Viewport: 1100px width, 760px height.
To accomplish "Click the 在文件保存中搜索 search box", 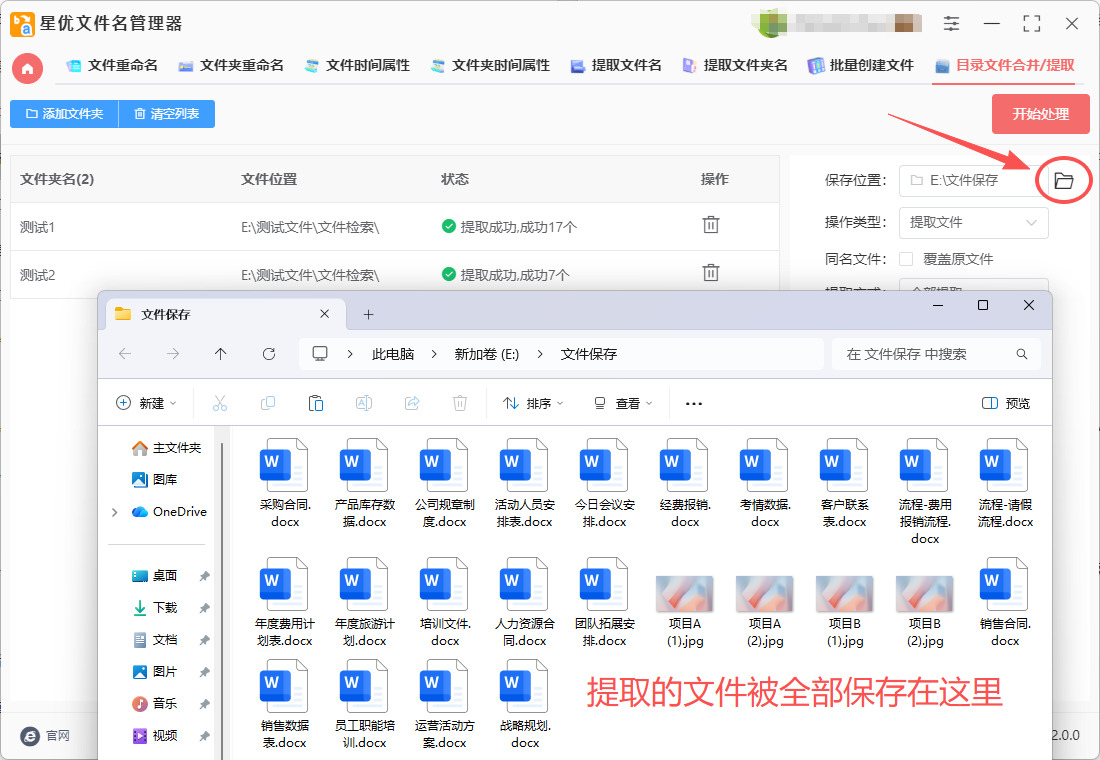I will [925, 354].
